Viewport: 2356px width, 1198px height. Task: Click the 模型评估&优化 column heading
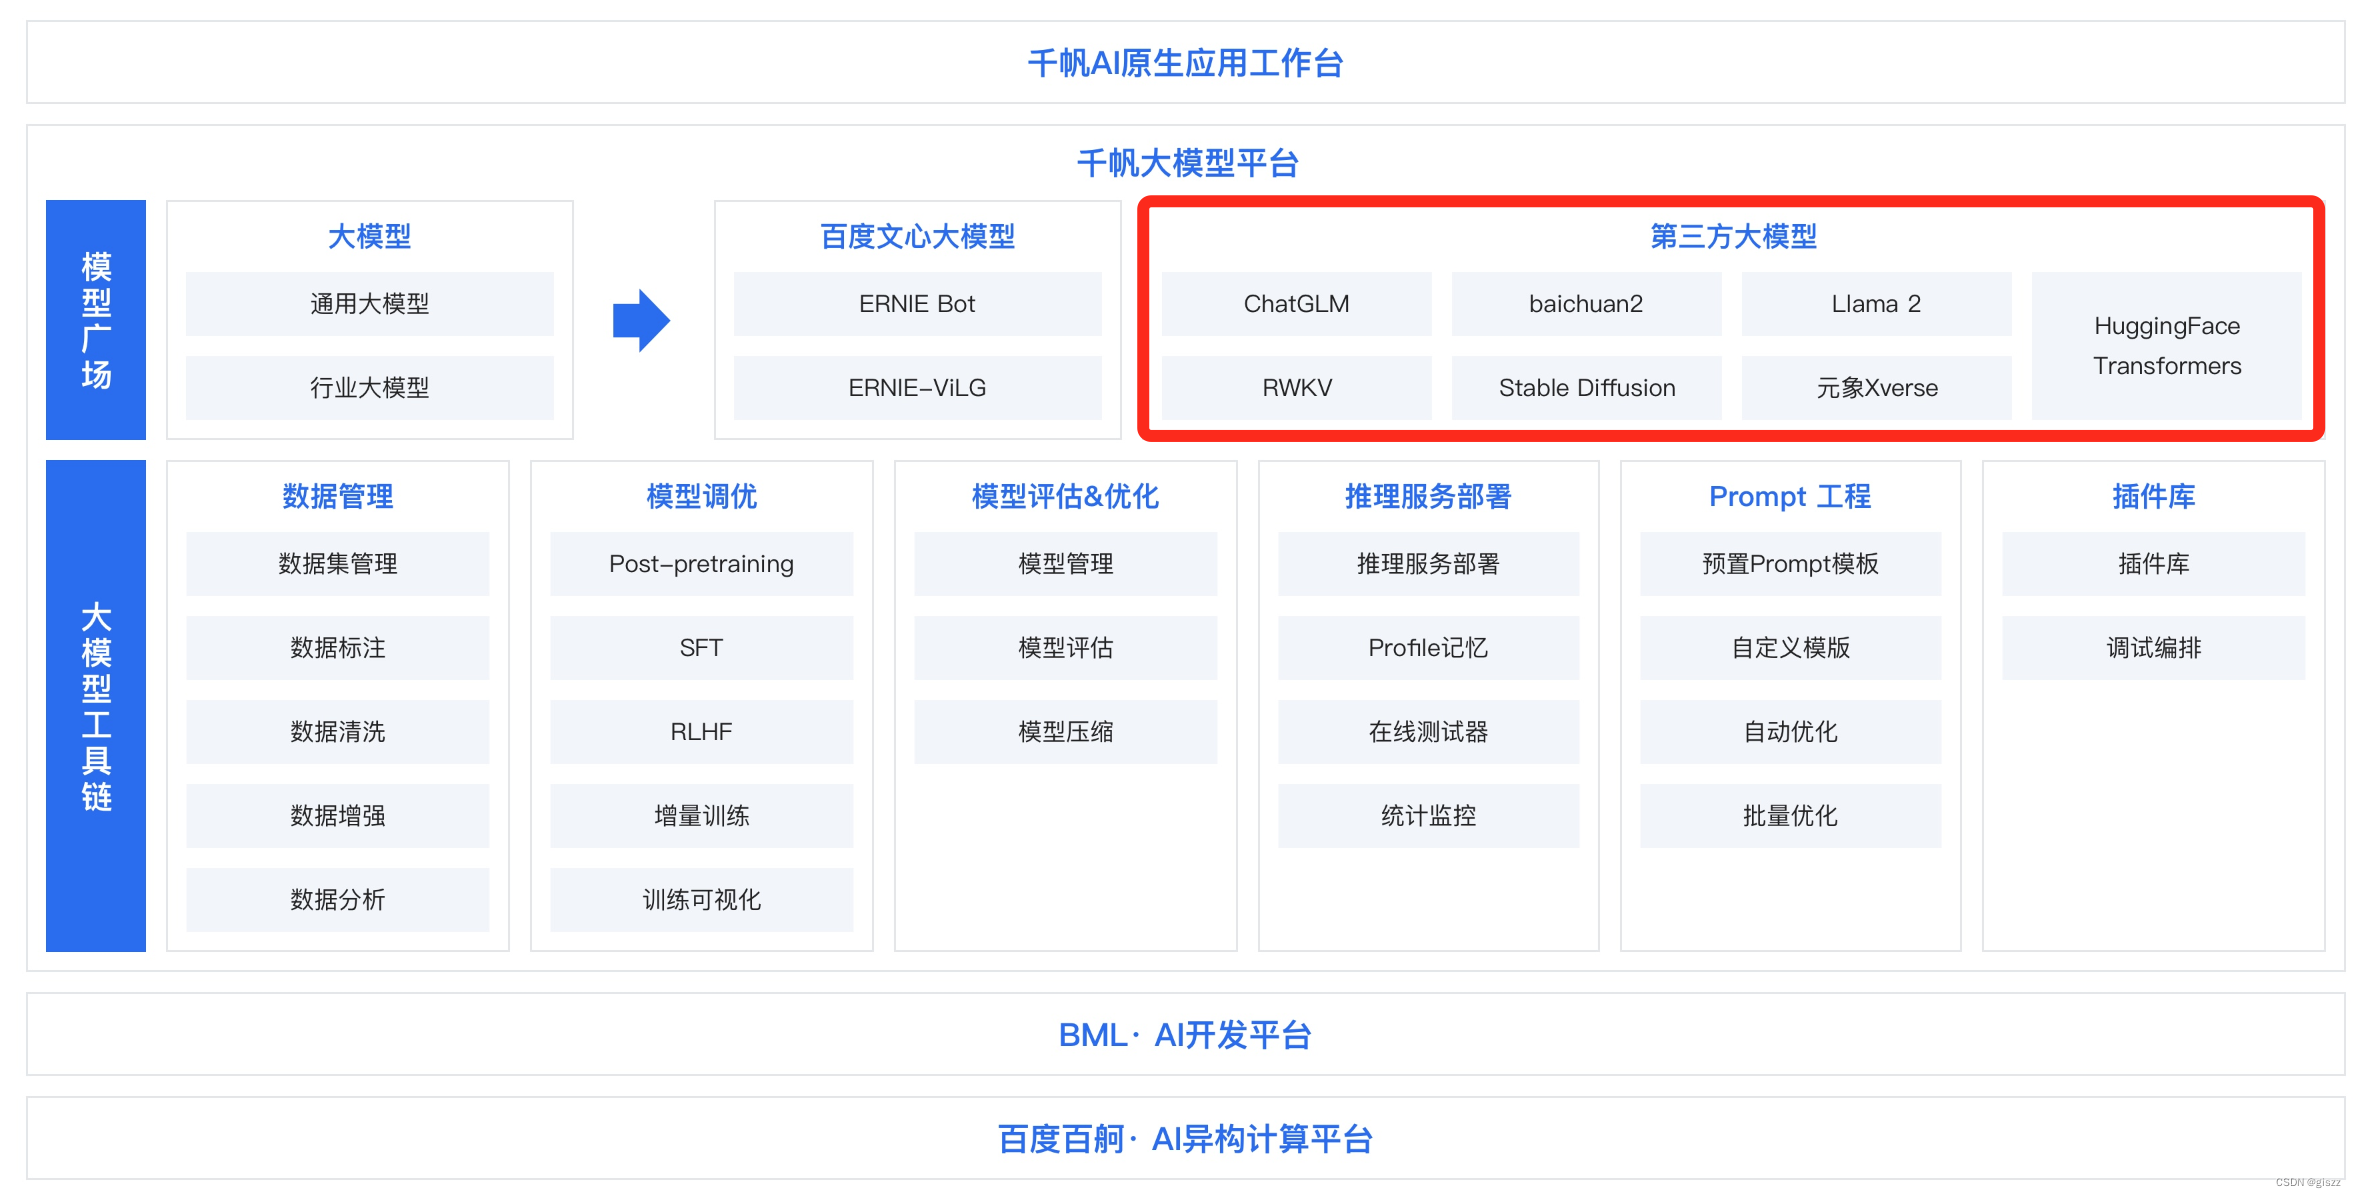1065,496
